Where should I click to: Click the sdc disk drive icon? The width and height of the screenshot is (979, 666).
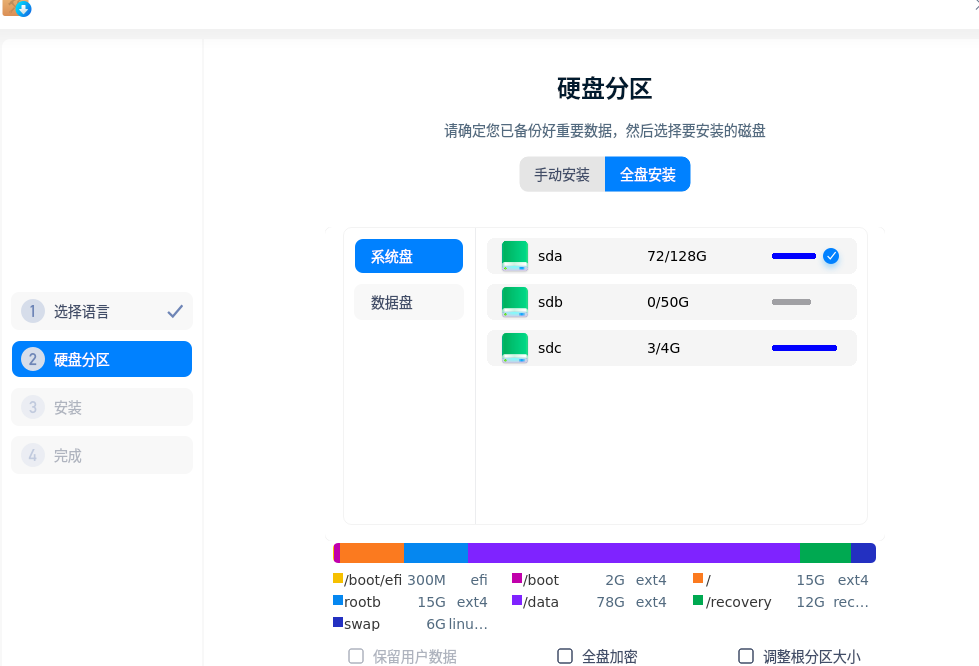pos(514,348)
